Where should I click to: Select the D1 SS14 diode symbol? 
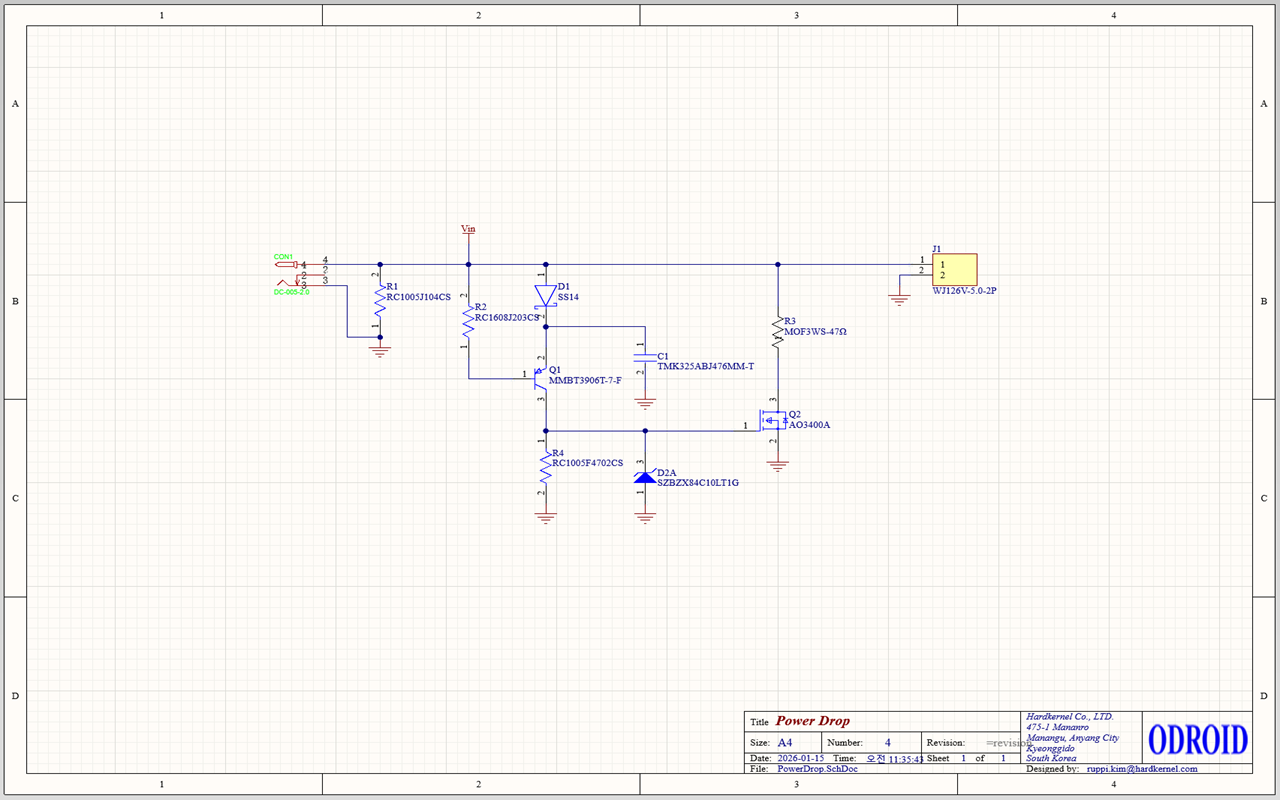[x=545, y=295]
